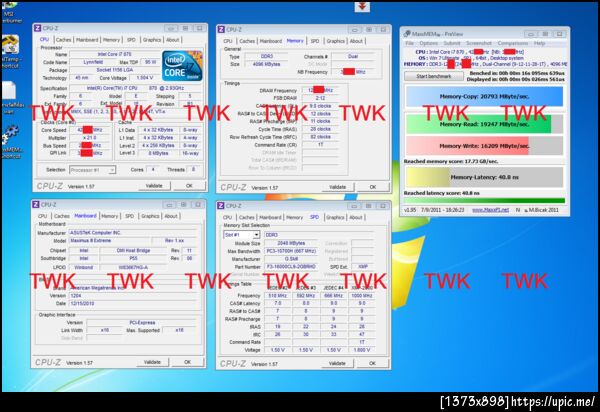Open the Processor #1 selection dropdown
The image size is (600, 412).
coord(93,169)
